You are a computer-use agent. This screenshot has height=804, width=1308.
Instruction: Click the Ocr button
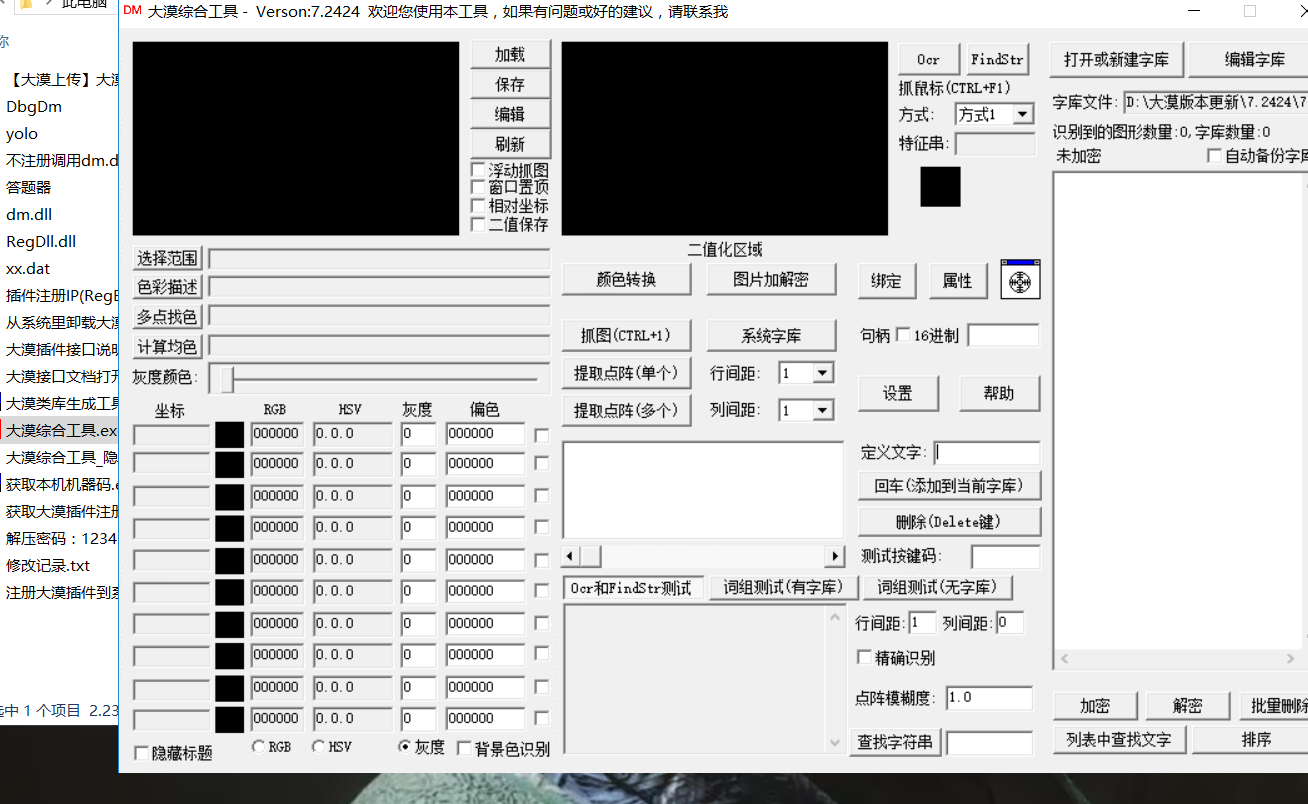[929, 59]
